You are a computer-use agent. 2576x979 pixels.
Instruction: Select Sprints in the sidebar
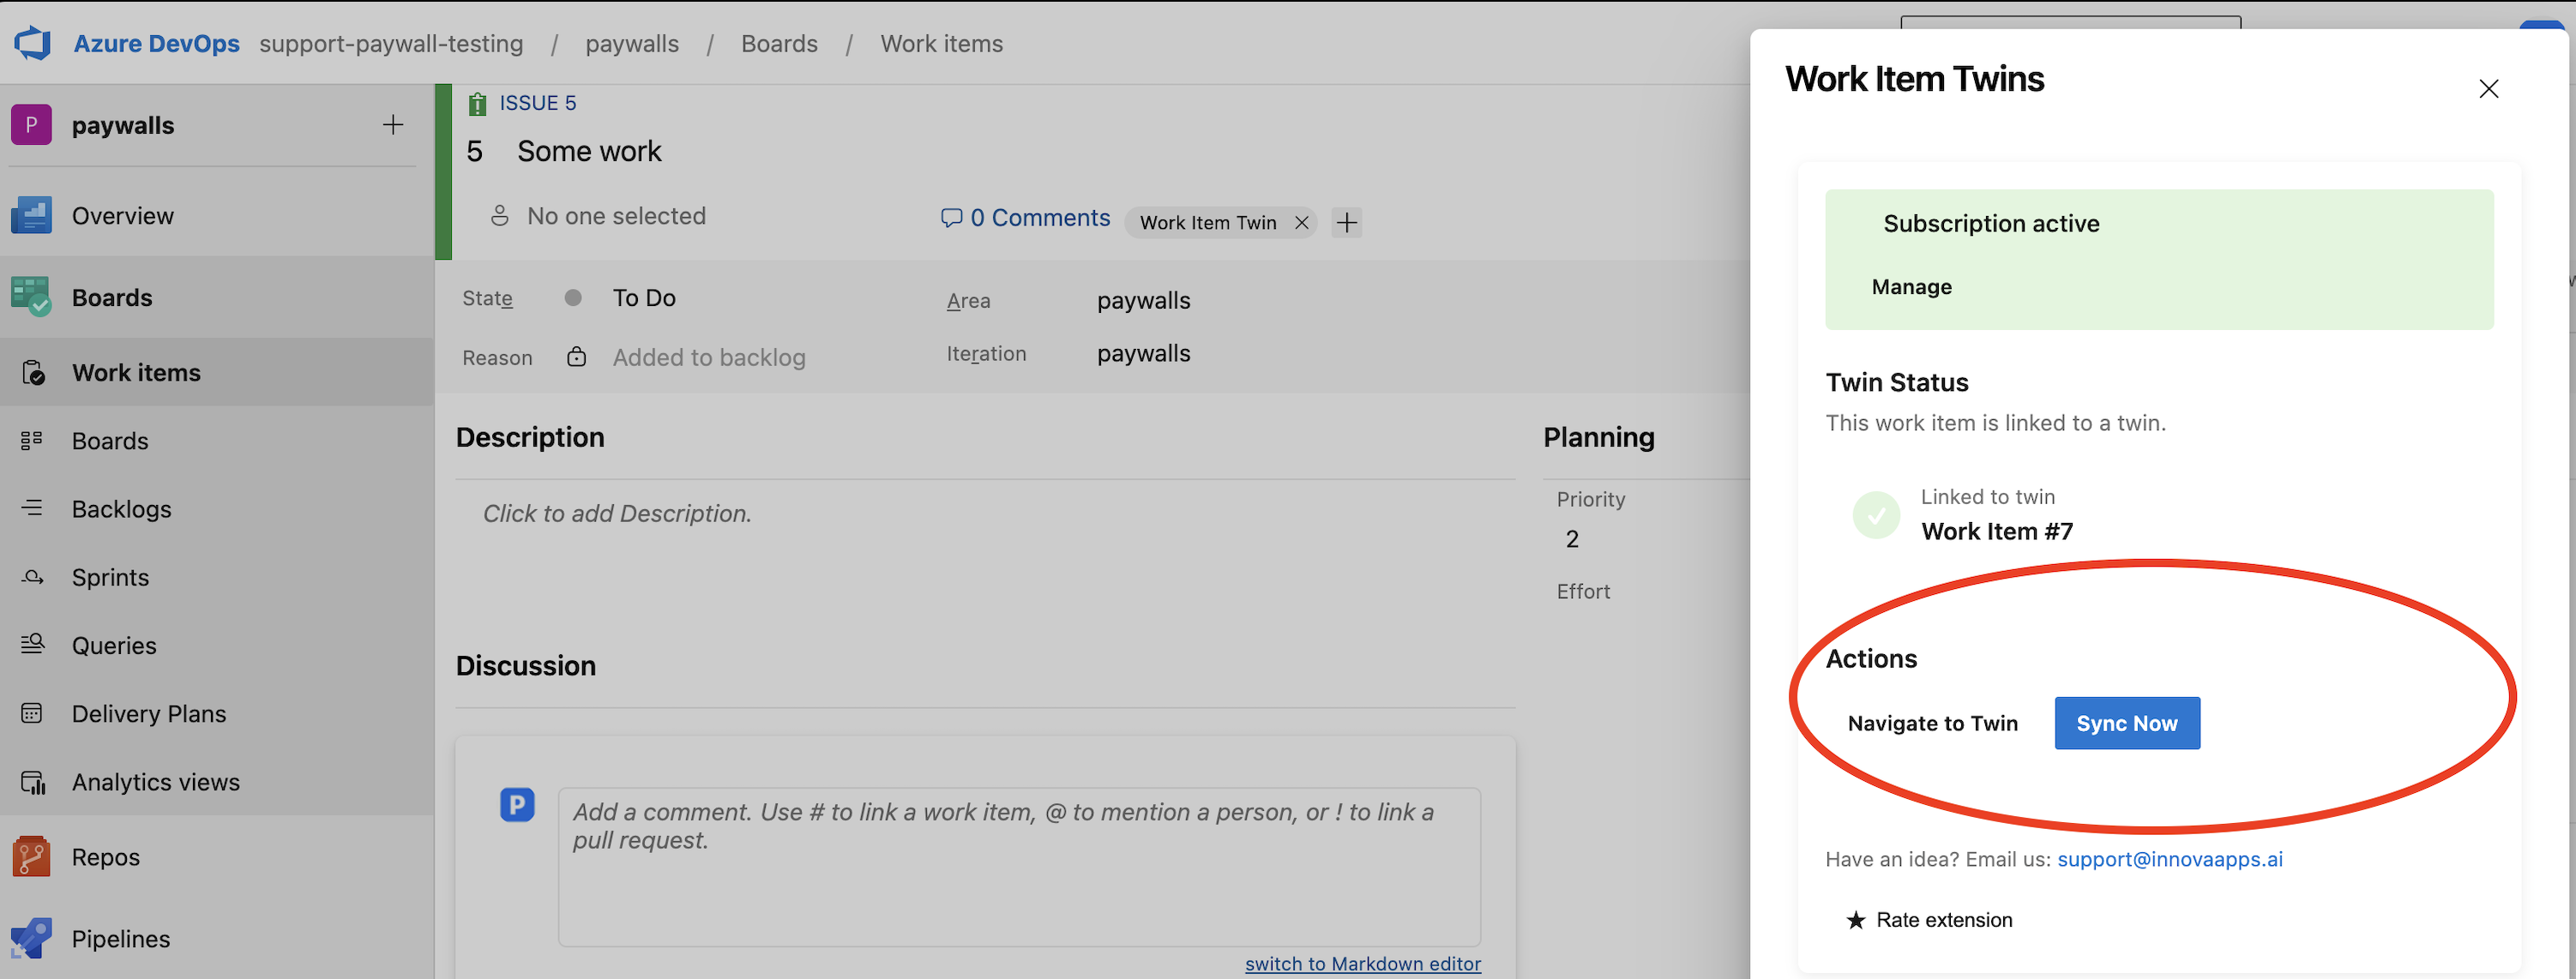pyautogui.click(x=110, y=577)
